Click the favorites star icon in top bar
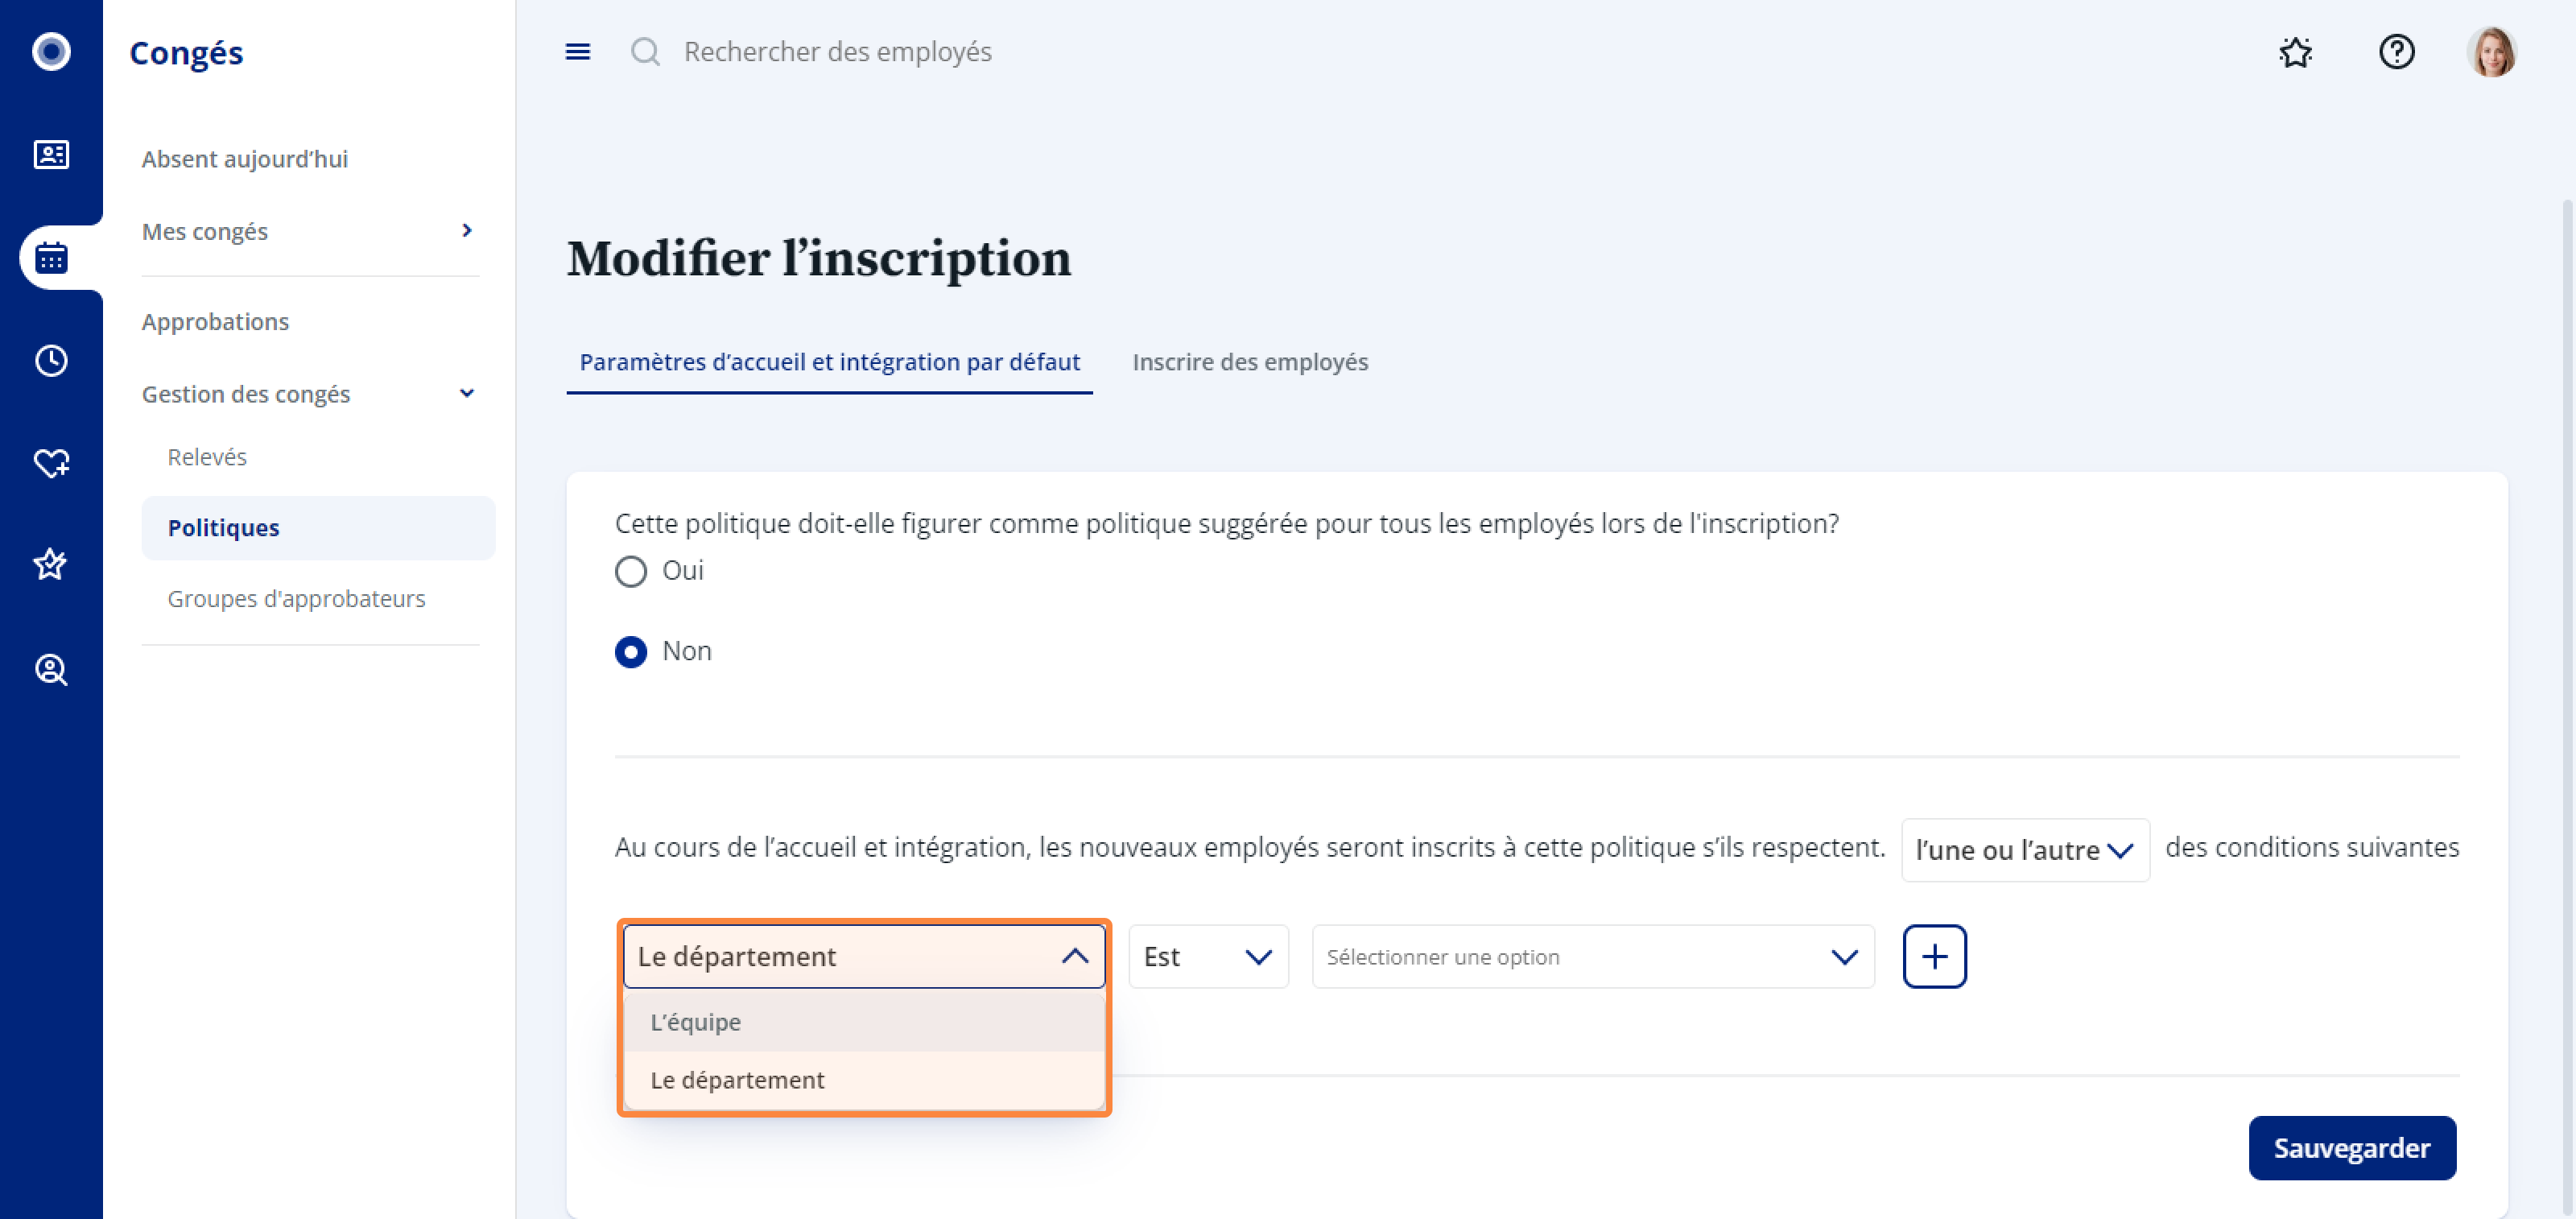 click(x=2296, y=51)
